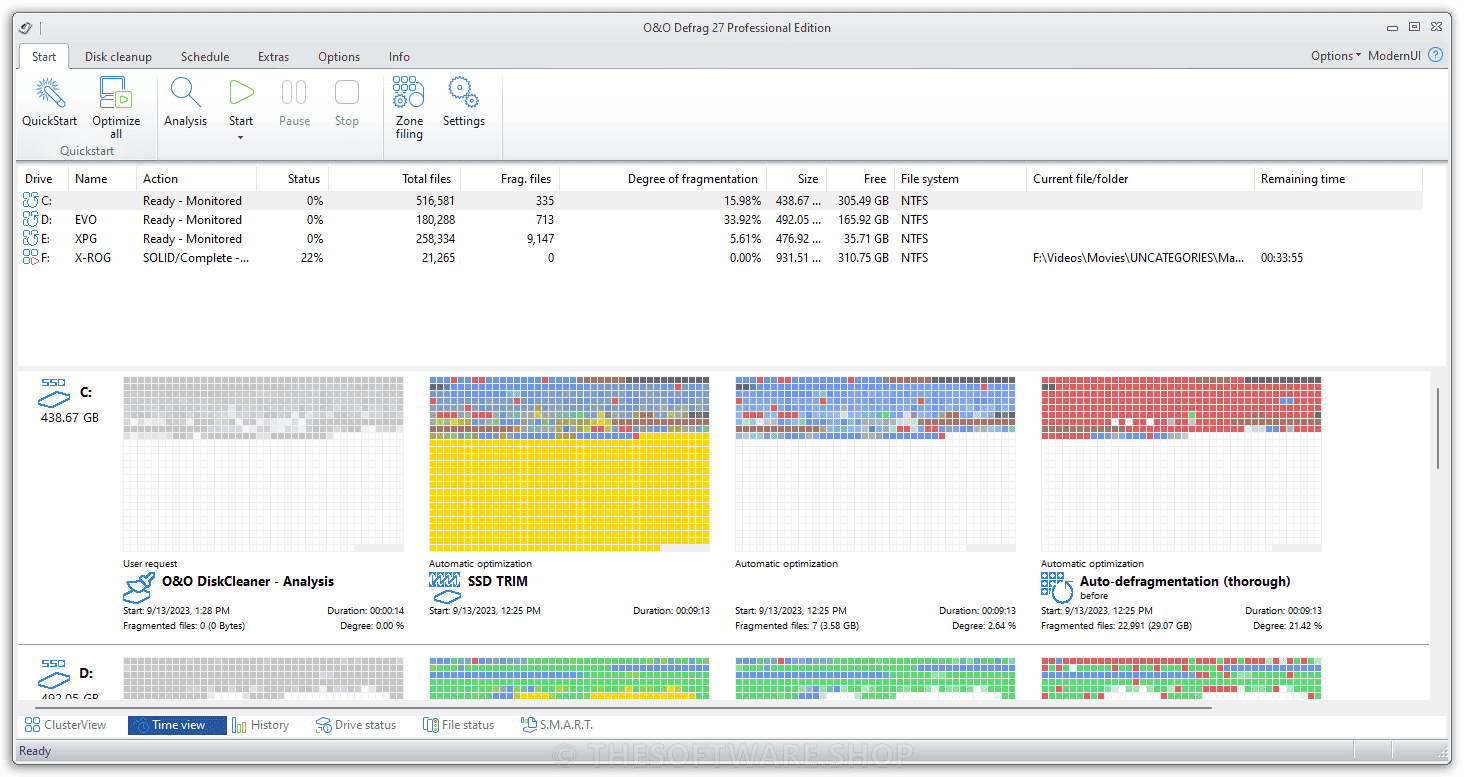Click the title bar pin icon

tap(26, 28)
